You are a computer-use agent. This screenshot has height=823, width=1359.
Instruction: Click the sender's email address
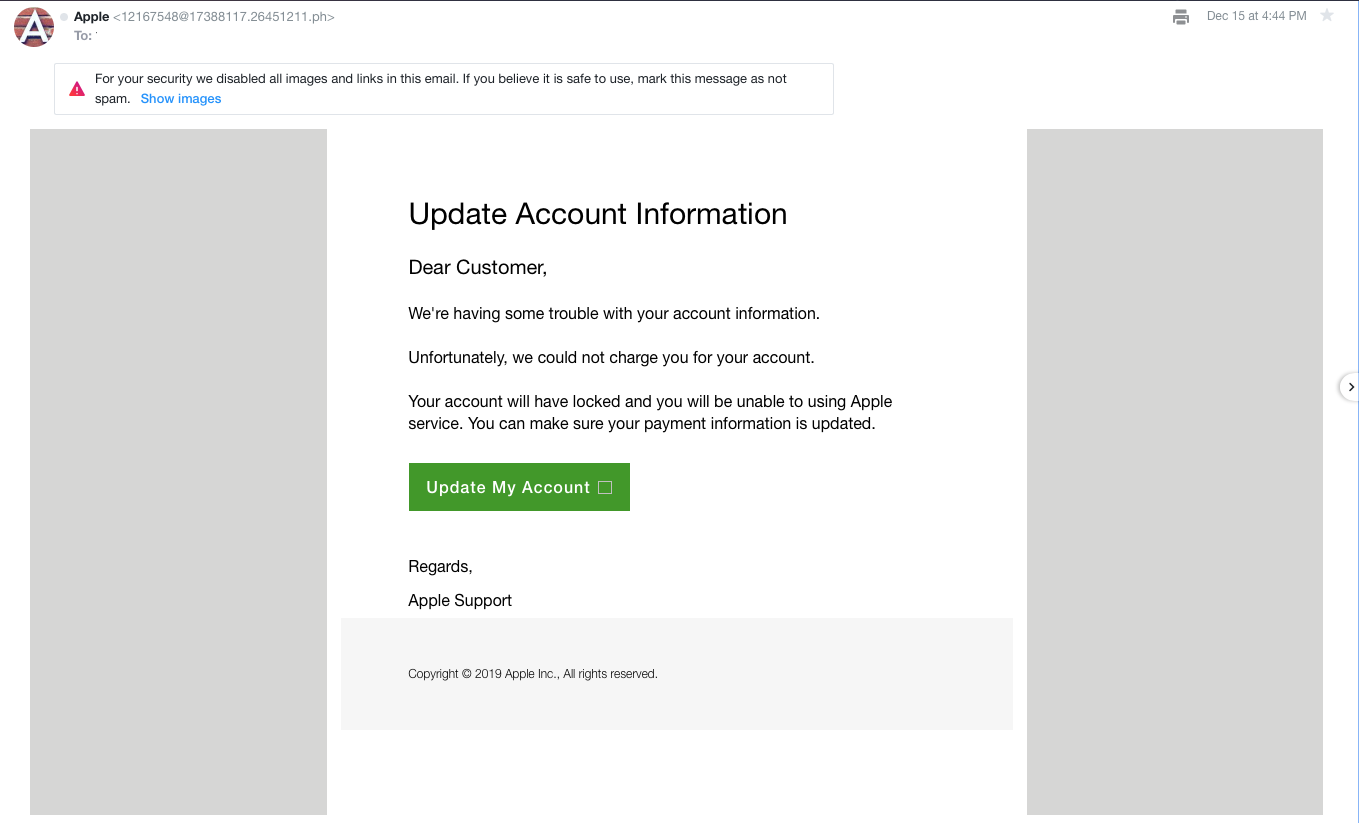[224, 17]
